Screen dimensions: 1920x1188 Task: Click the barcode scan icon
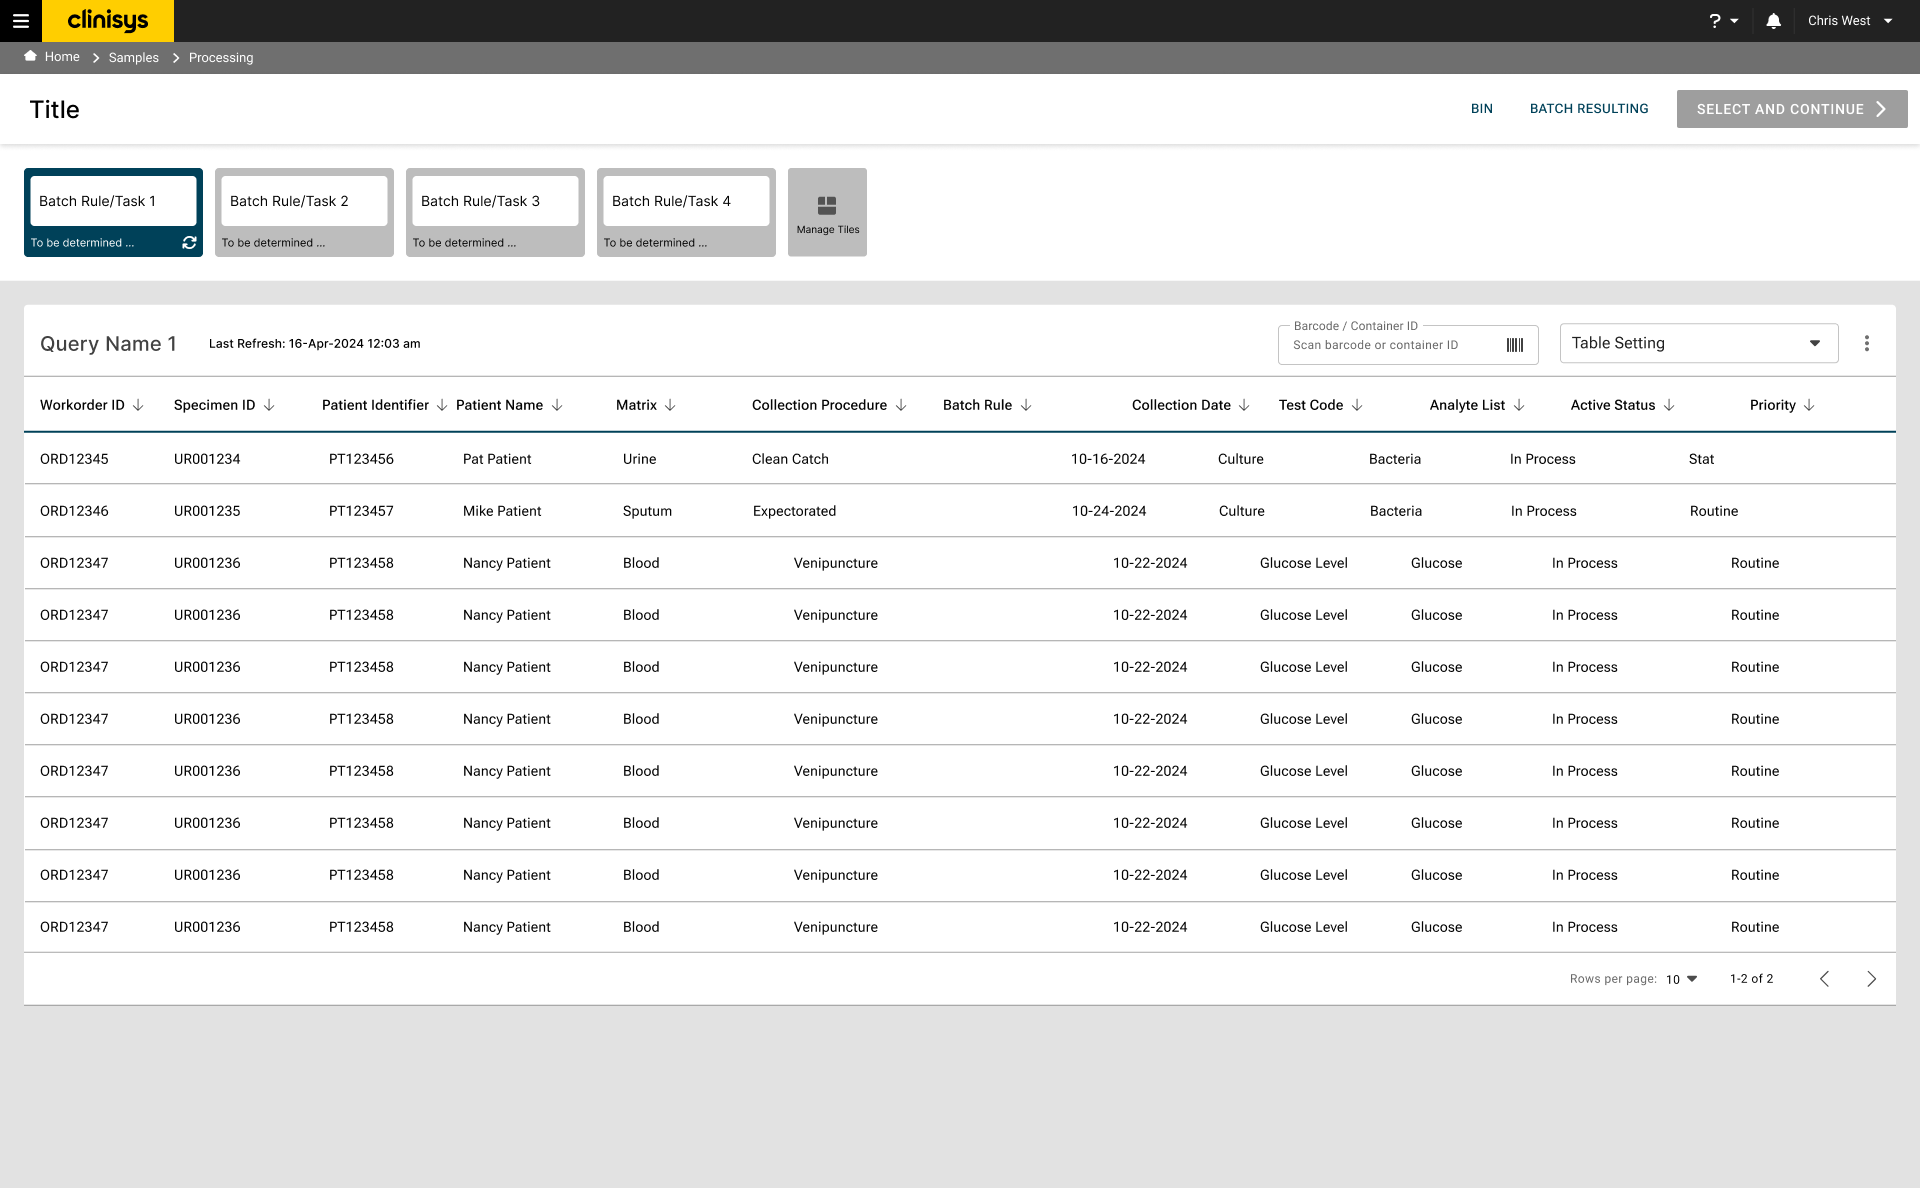[x=1515, y=345]
